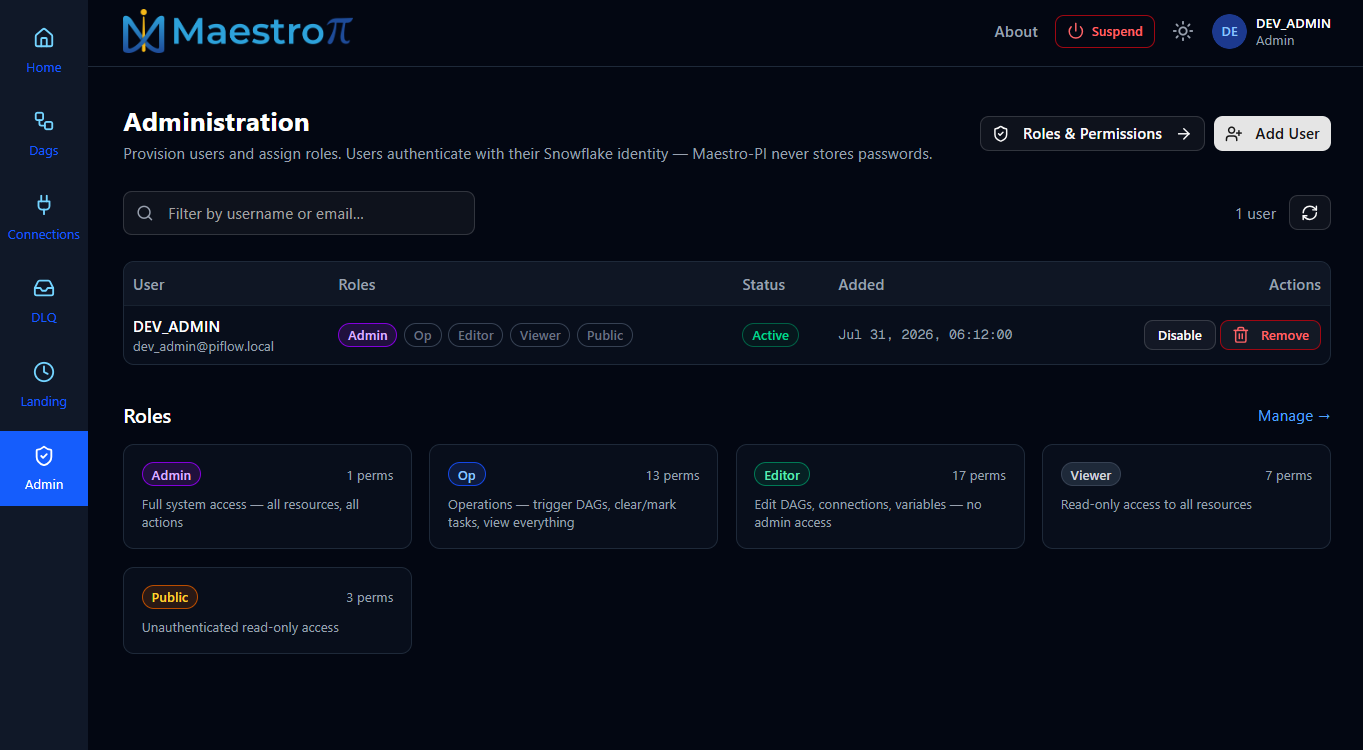
Task: Toggle the Public role for DEV_ADMIN
Action: [x=605, y=335]
